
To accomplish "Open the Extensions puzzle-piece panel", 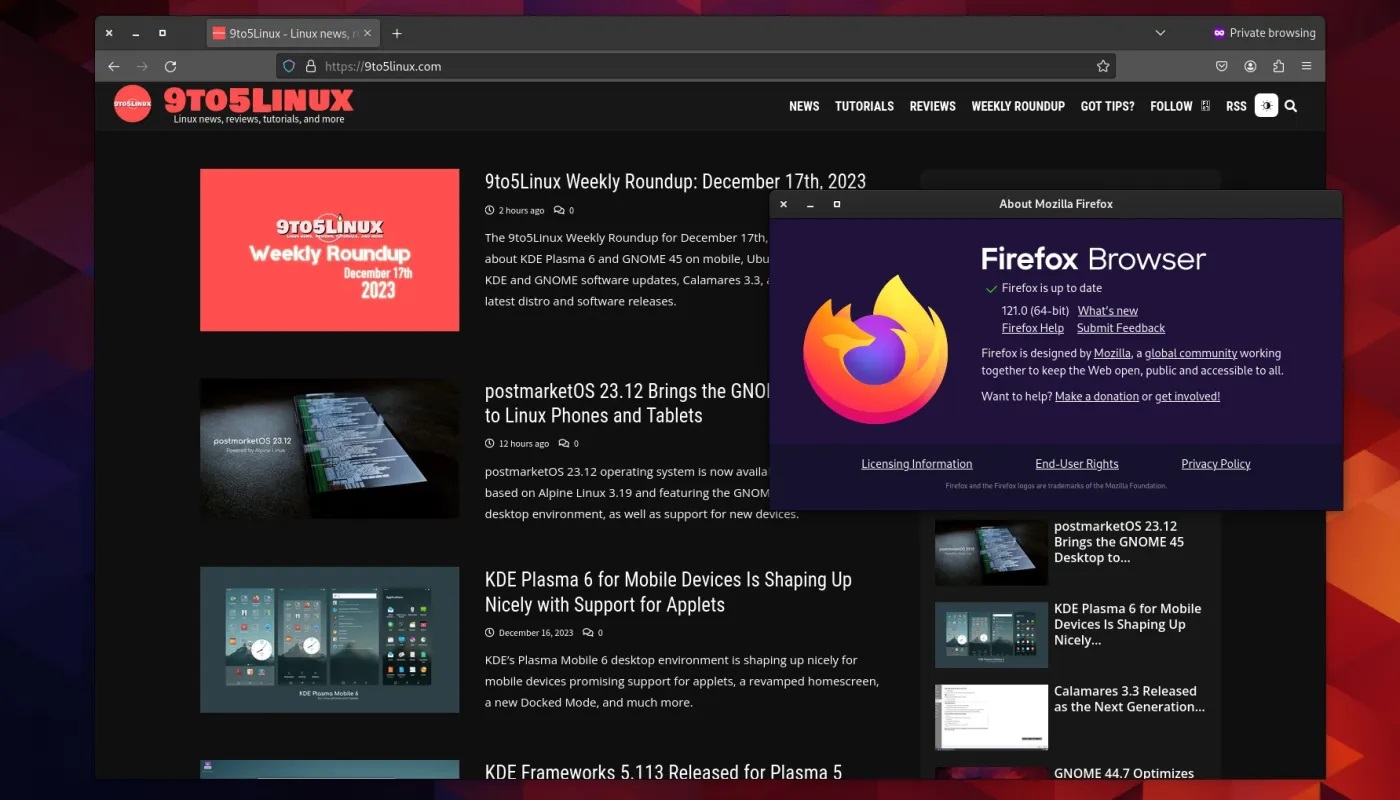I will click(x=1277, y=66).
